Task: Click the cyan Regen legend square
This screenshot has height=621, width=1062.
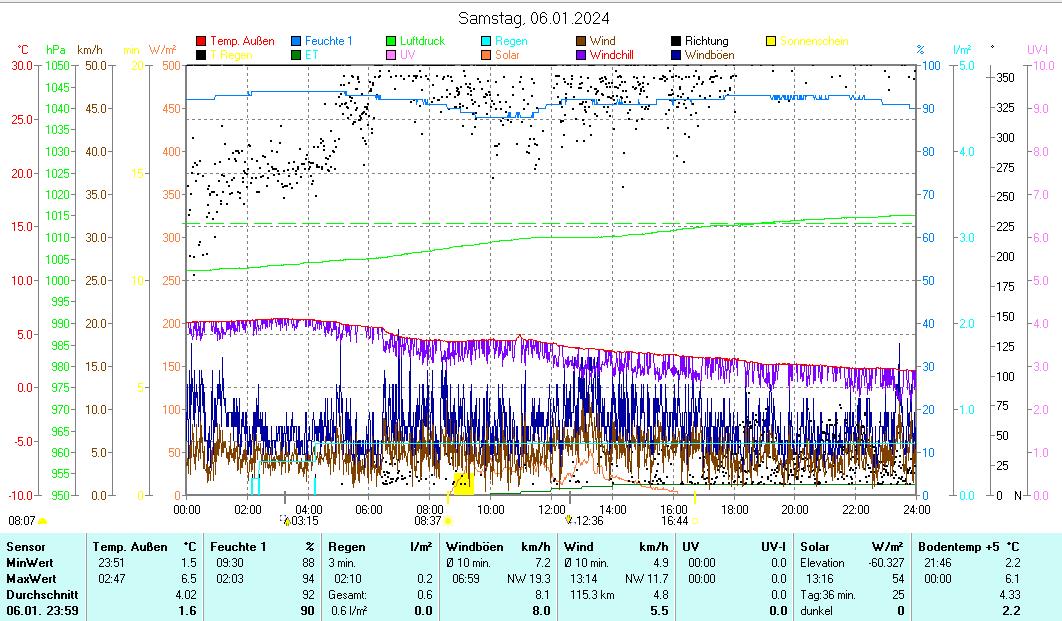Action: [486, 41]
